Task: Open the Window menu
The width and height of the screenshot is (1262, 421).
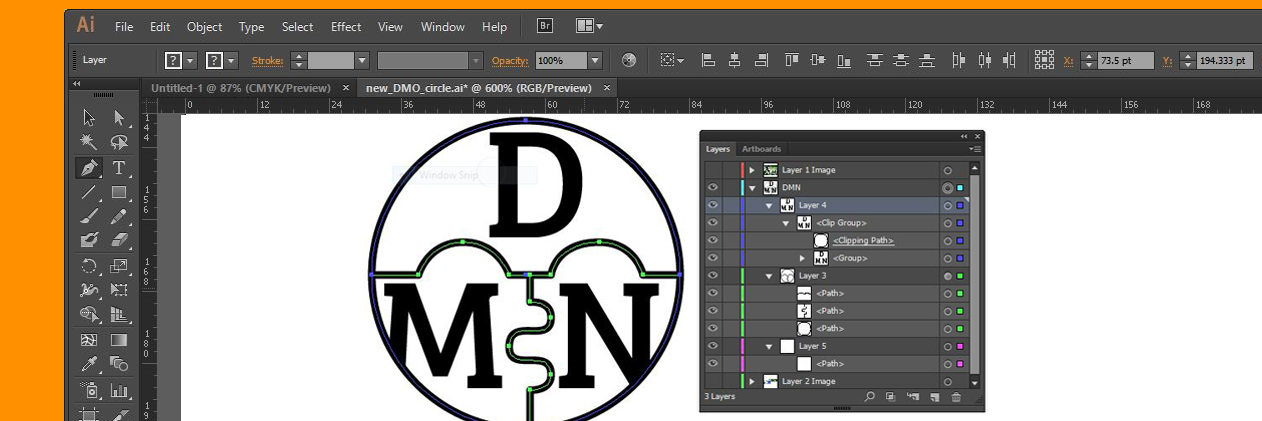Action: (x=443, y=27)
